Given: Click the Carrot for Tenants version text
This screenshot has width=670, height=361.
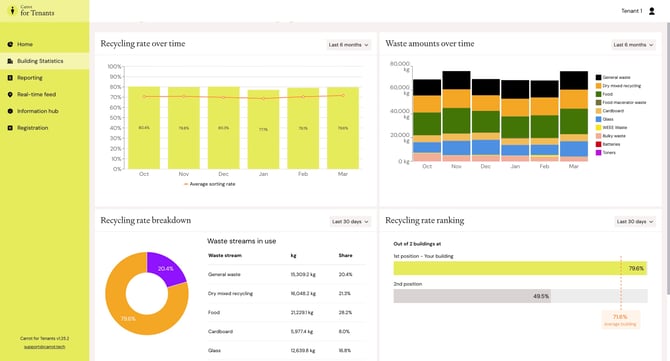Looking at the screenshot, I should click(44, 338).
